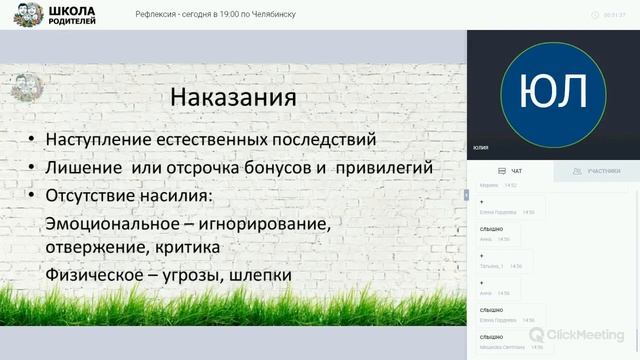Click the bullet 'Наступление естественных последствий'
The image size is (640, 360).
(x=211, y=140)
